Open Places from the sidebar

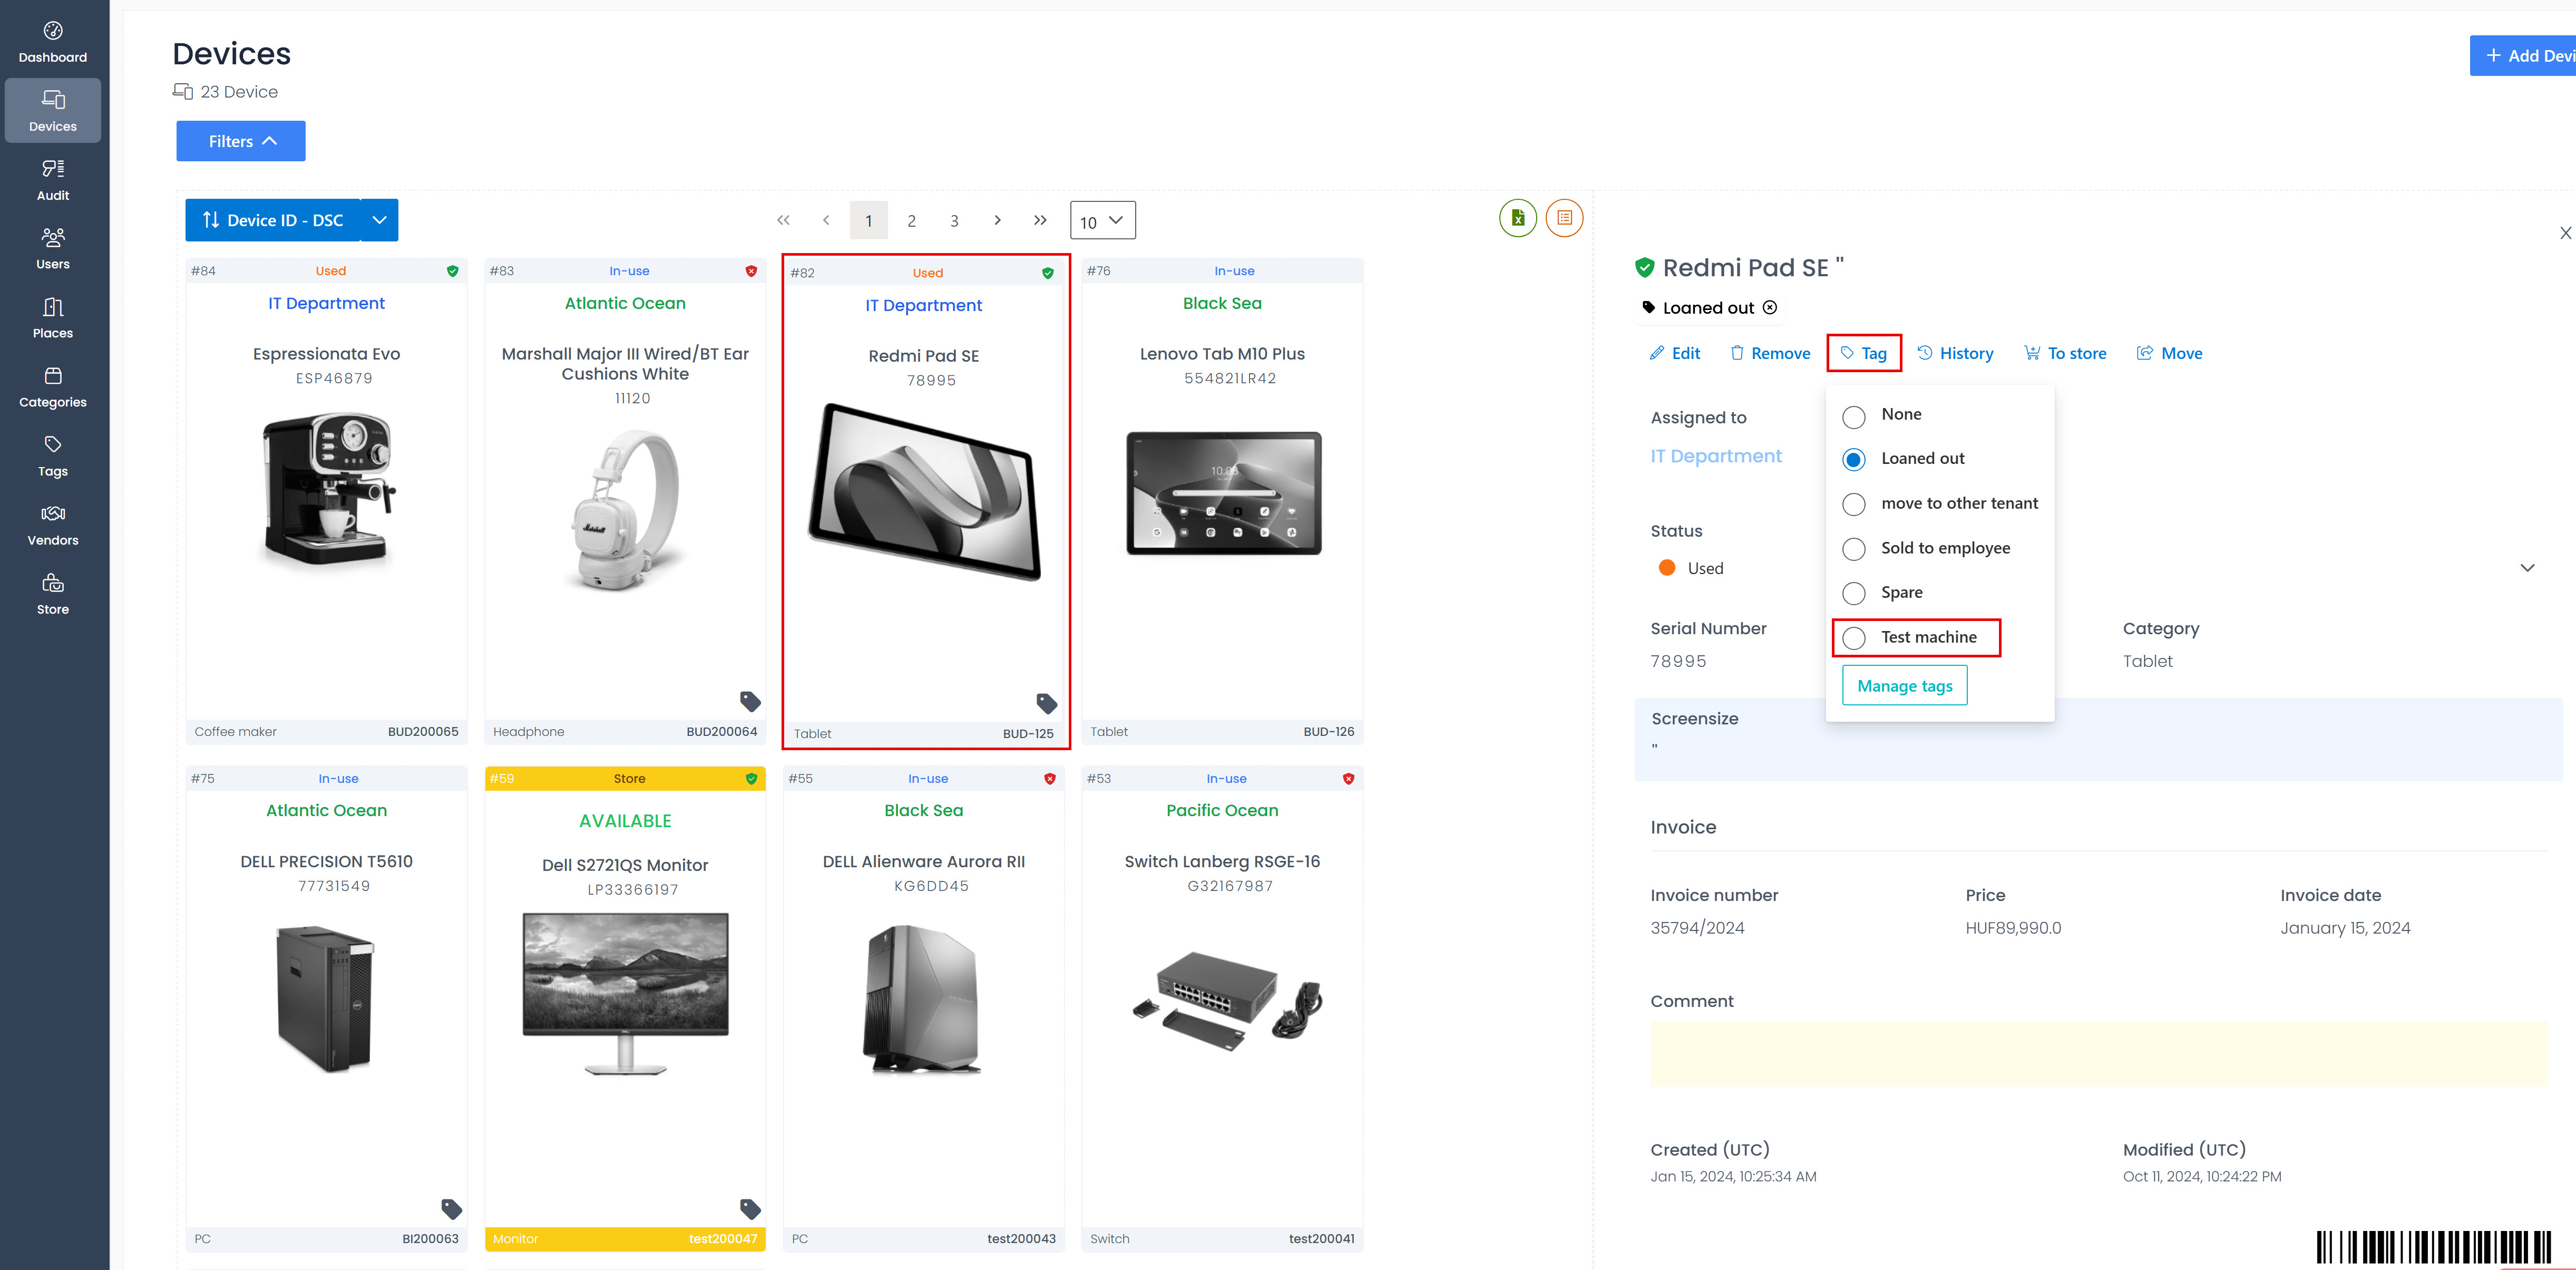pyautogui.click(x=53, y=318)
